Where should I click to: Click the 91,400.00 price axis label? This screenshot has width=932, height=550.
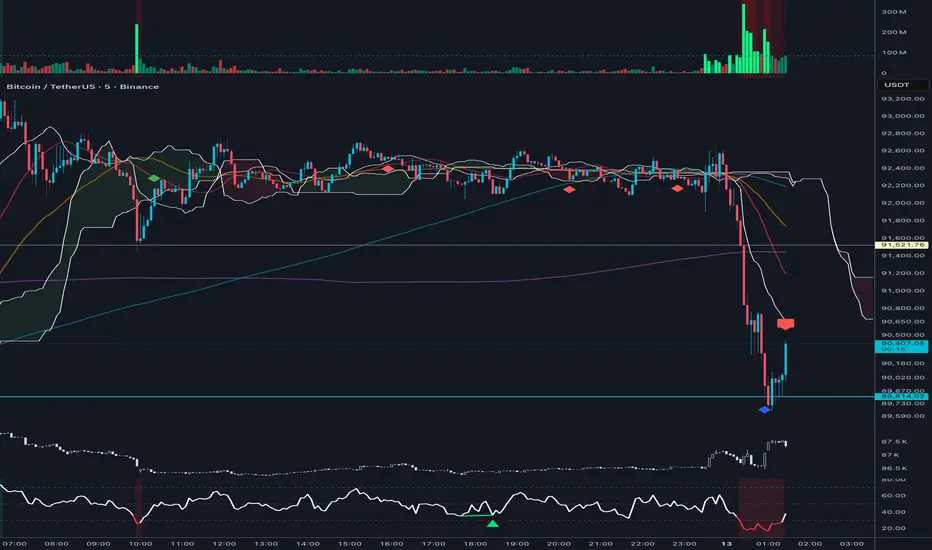click(x=903, y=256)
